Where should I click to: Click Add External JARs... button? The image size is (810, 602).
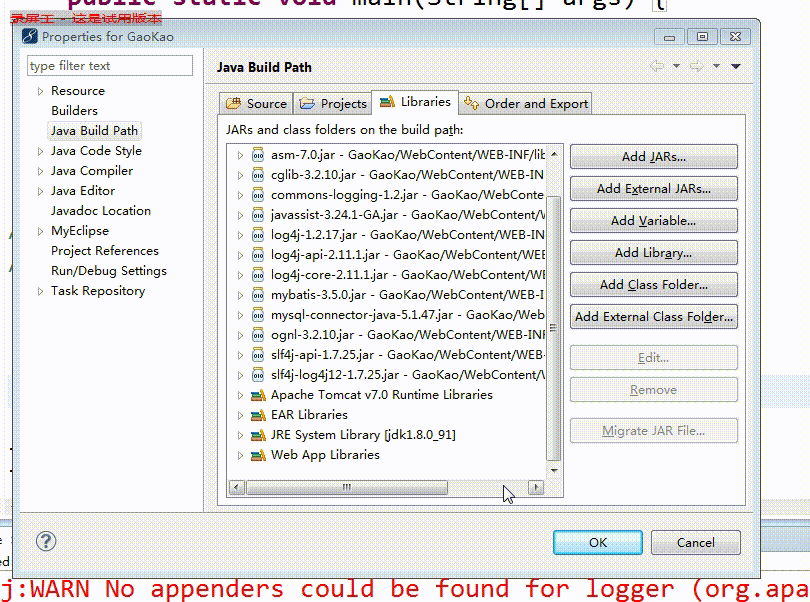click(653, 189)
